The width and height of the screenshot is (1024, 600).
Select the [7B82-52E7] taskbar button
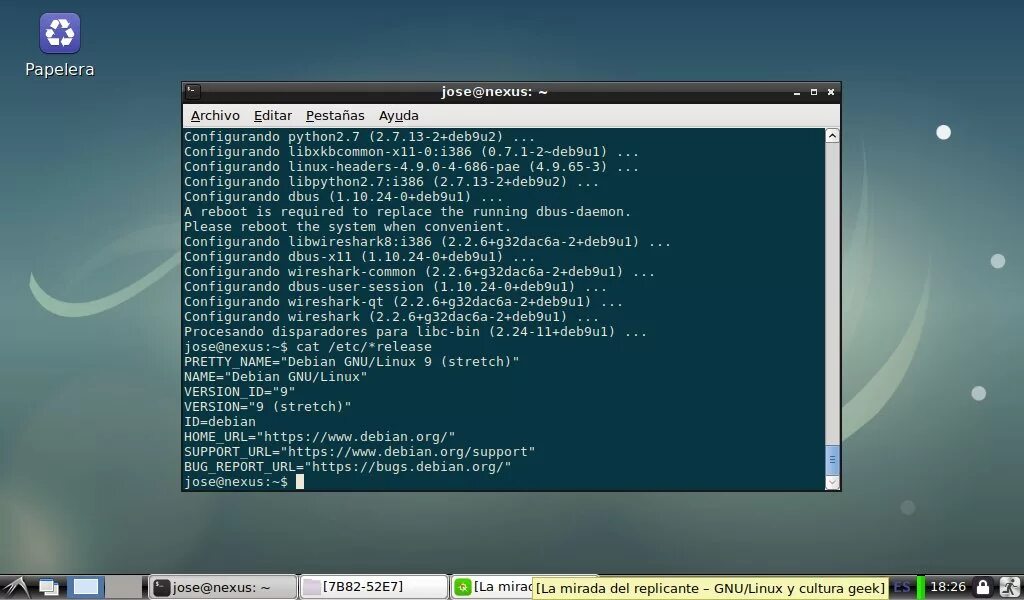374,587
